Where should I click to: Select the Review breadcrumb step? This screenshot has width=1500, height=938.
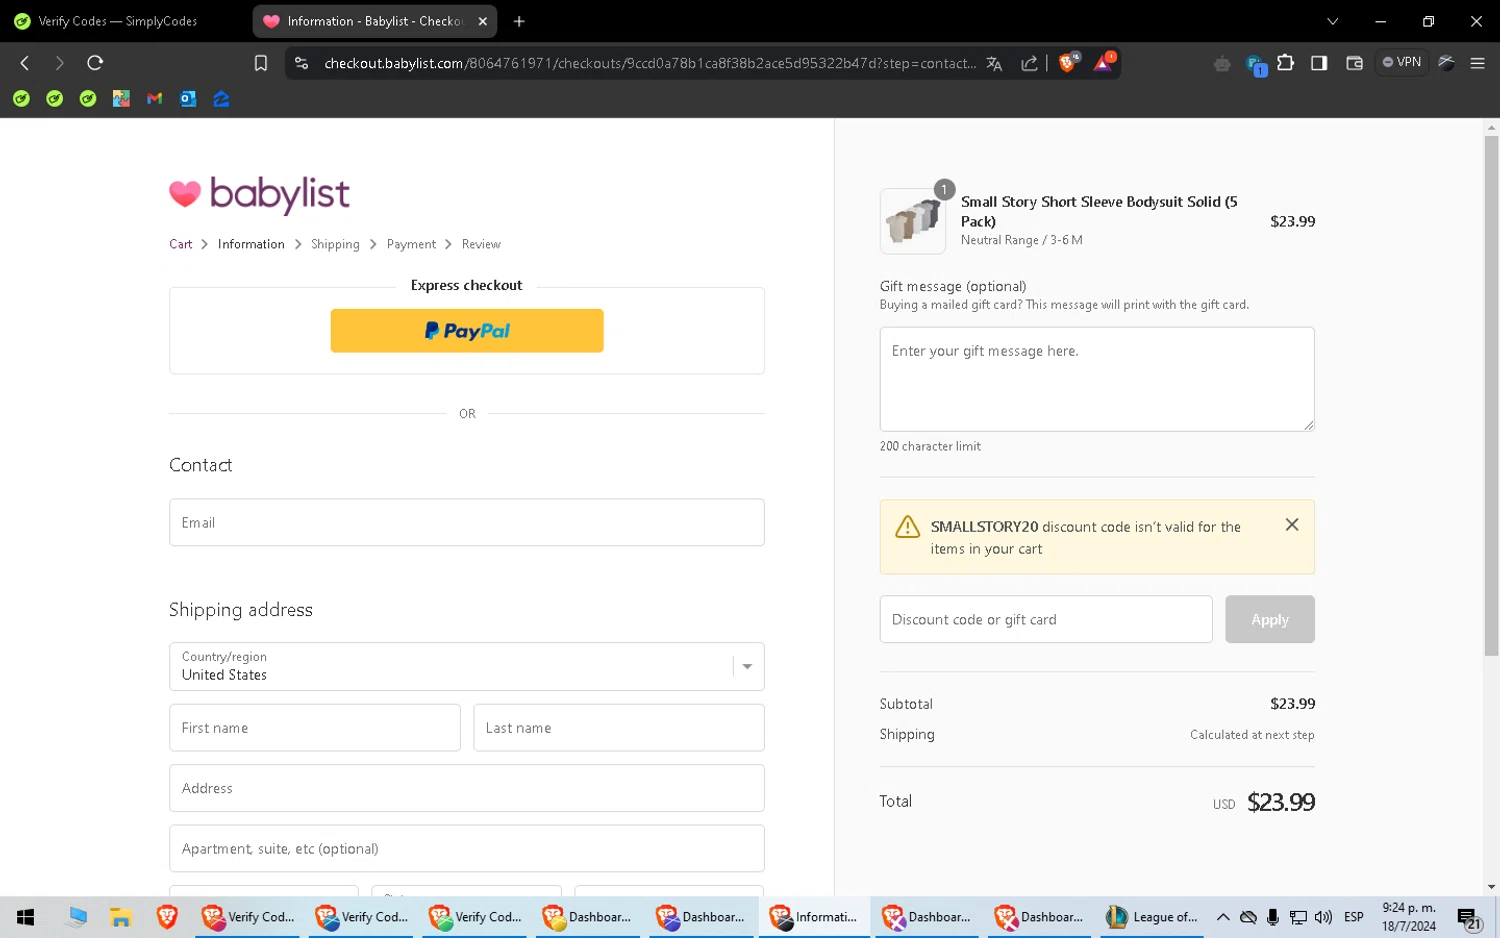tap(481, 244)
